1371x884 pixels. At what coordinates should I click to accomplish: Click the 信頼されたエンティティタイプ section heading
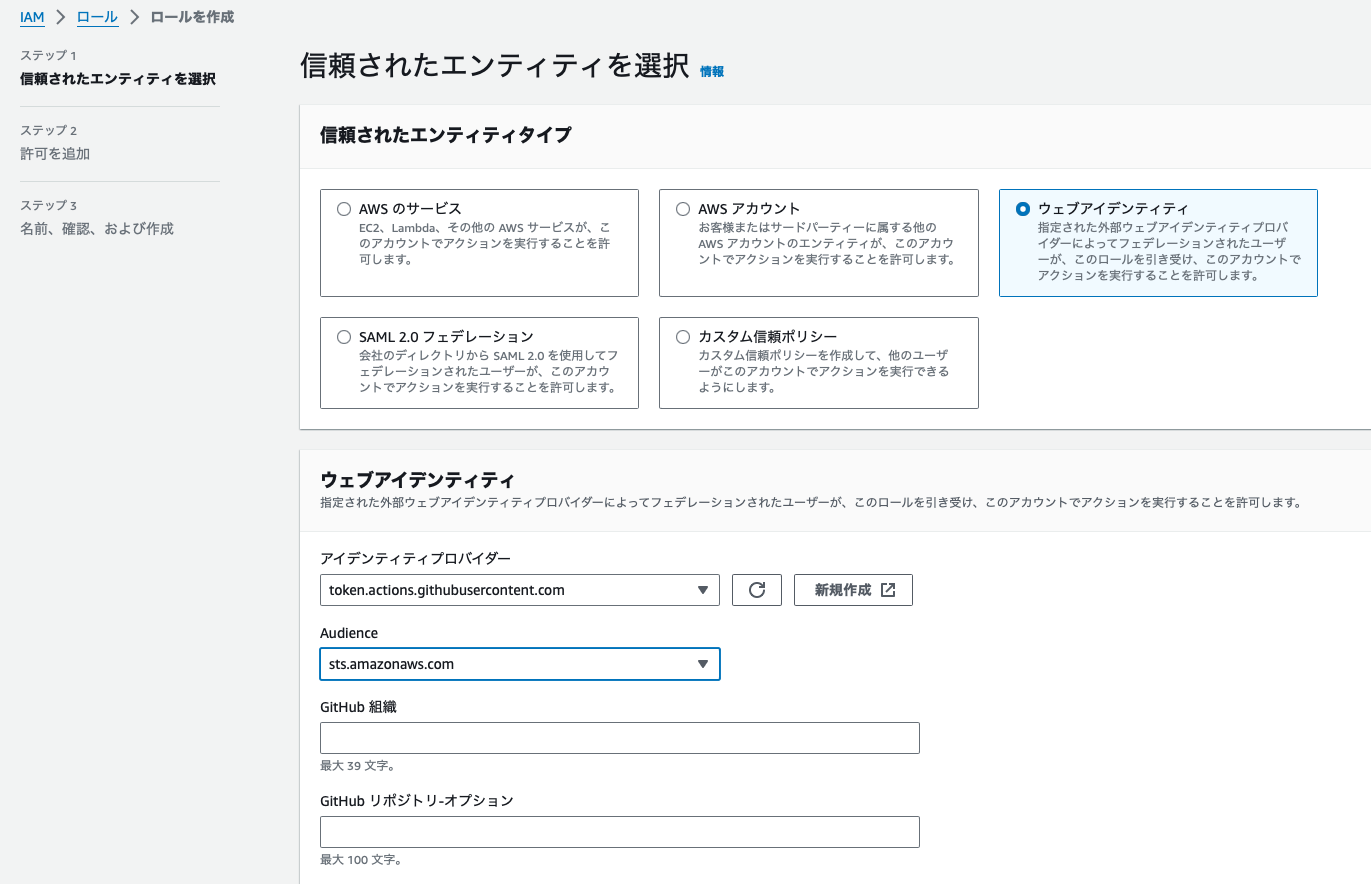[x=446, y=135]
